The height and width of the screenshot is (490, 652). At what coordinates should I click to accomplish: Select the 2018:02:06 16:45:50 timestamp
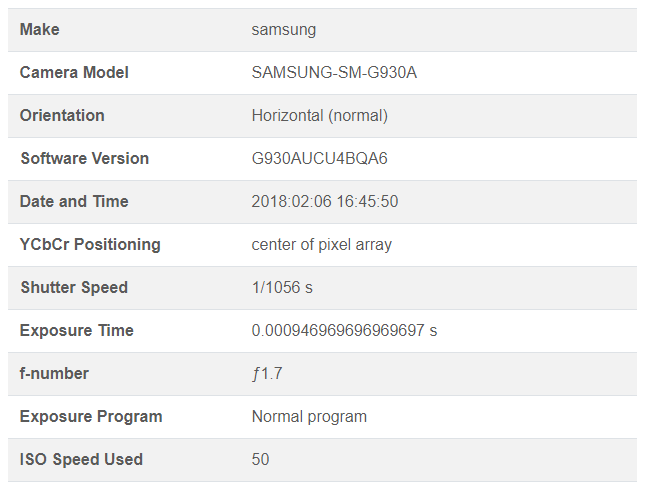pos(324,202)
